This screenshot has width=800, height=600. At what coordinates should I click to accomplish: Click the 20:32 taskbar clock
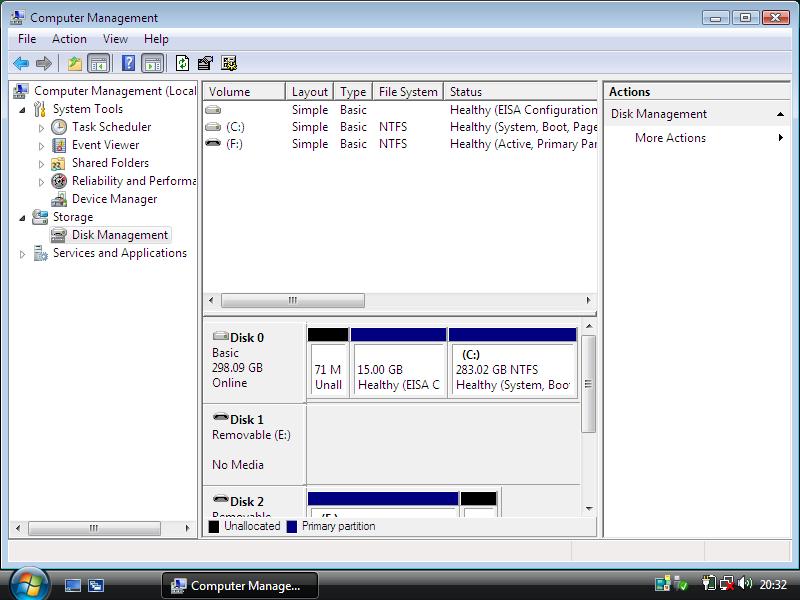(x=773, y=584)
